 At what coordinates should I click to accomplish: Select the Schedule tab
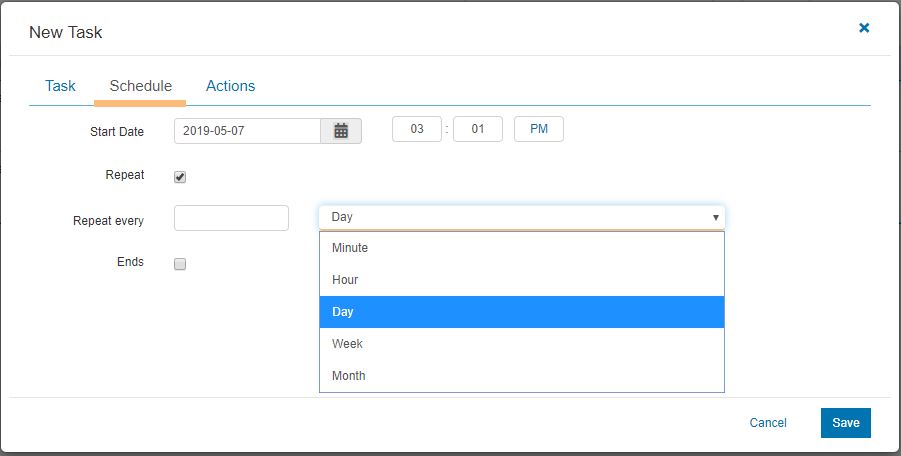point(140,86)
